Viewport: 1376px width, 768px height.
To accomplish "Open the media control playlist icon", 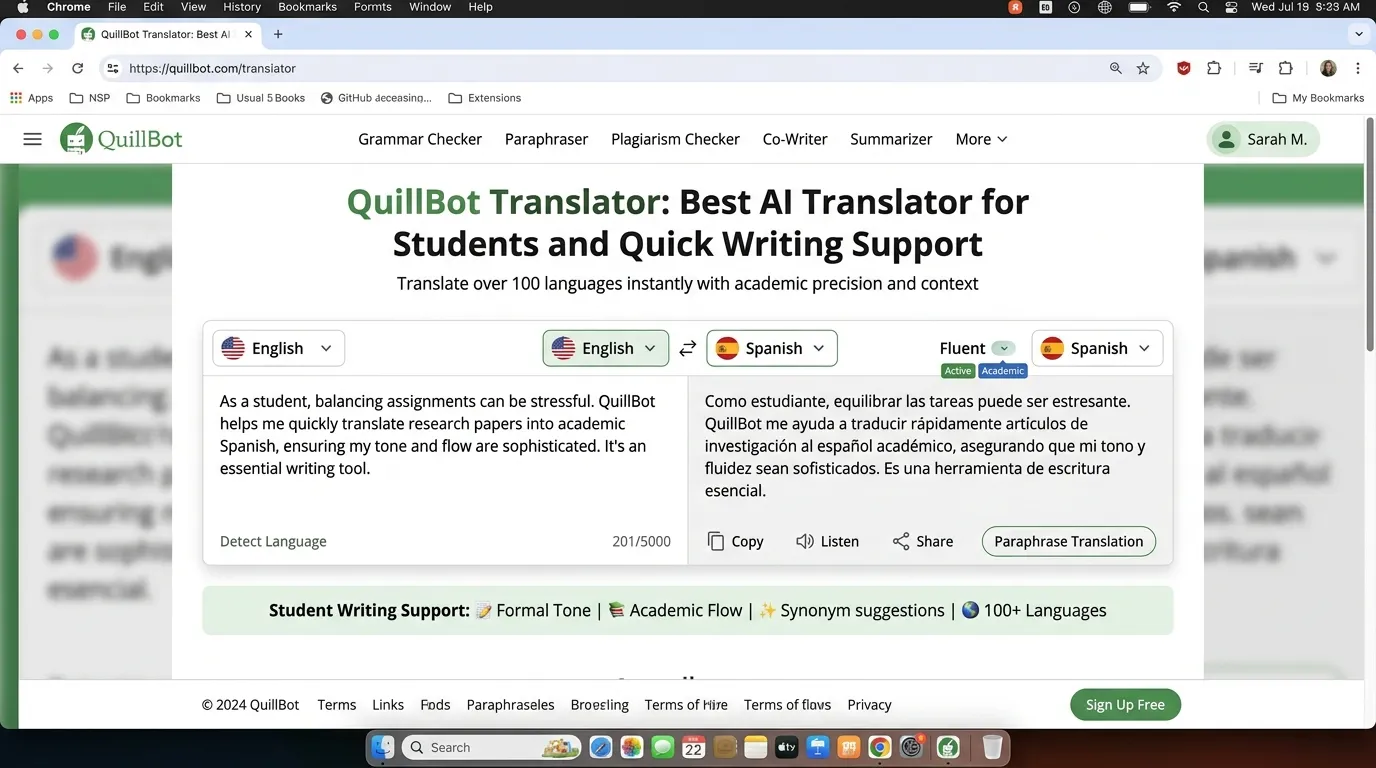I will click(1255, 68).
